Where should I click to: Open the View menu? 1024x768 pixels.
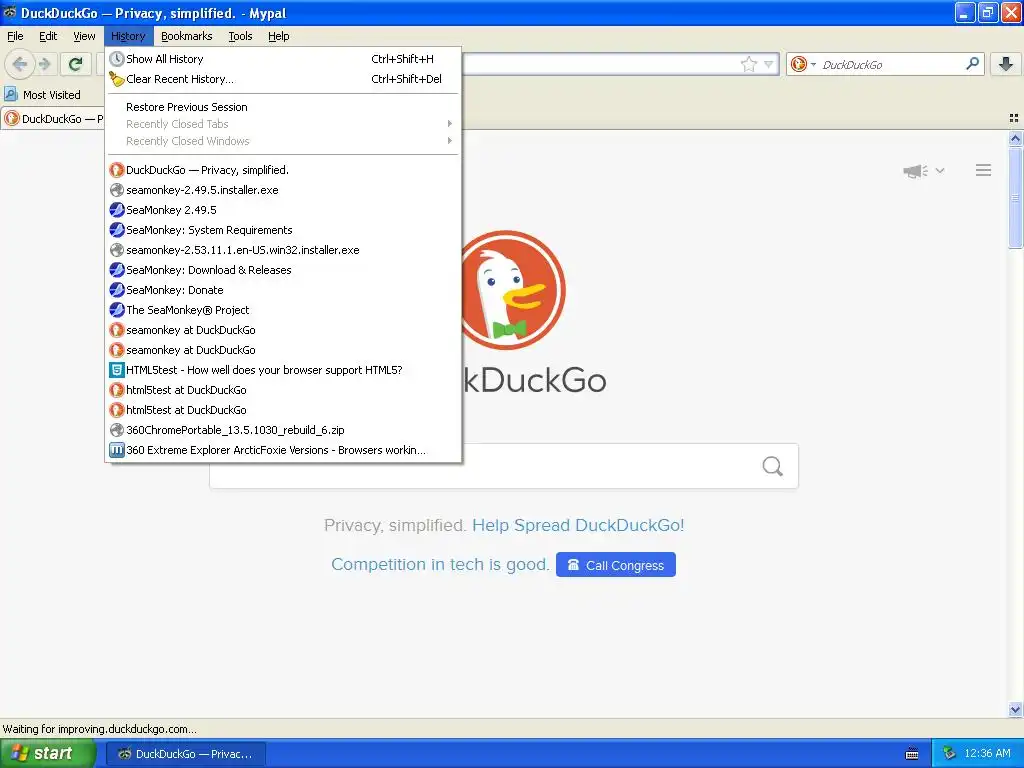(x=84, y=36)
